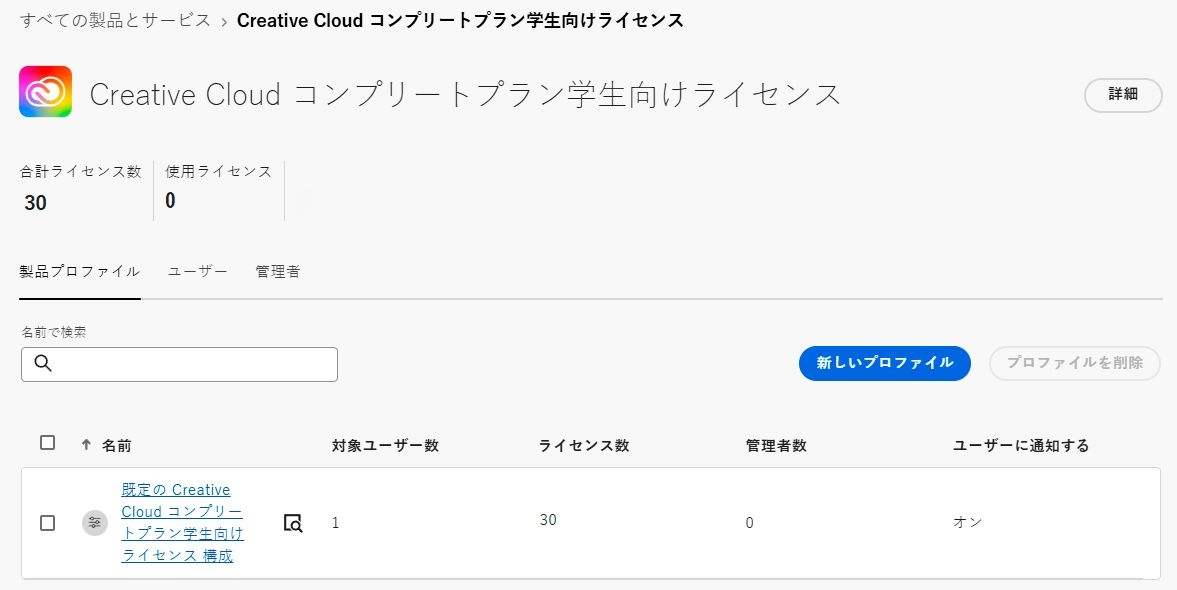Open the 詳細 button

coord(1123,95)
